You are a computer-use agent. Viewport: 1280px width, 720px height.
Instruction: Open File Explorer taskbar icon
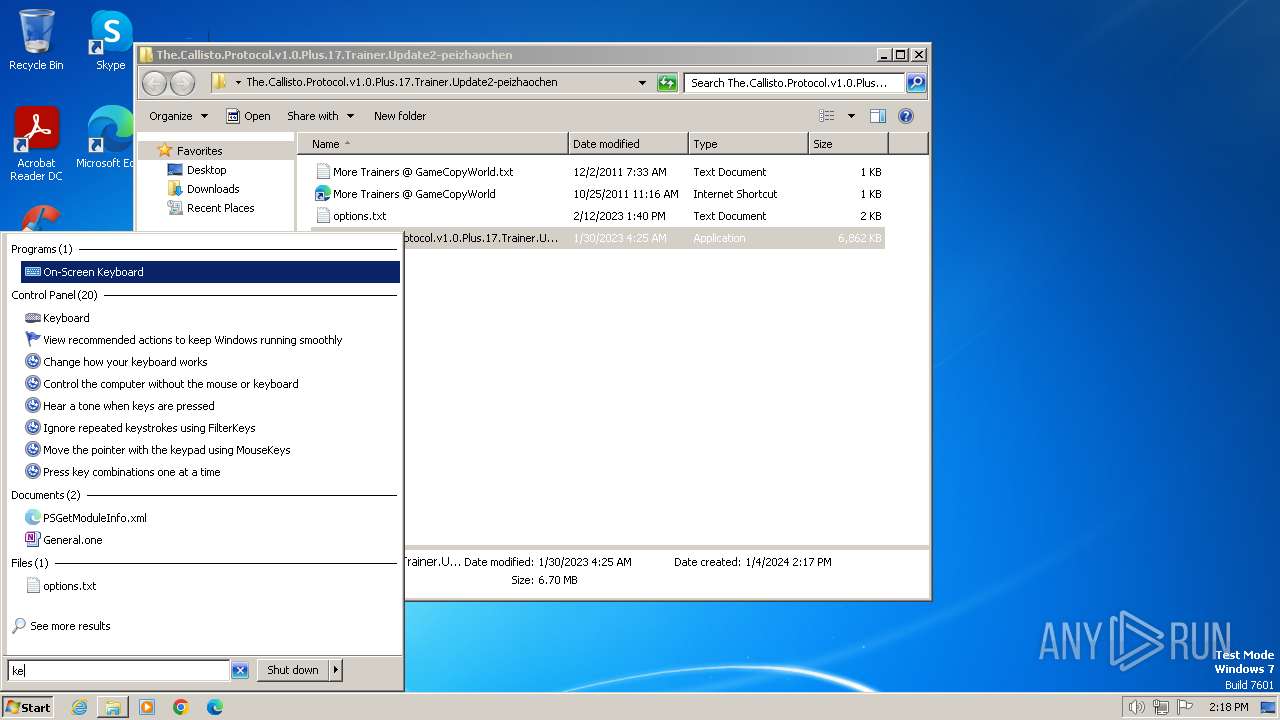coord(112,707)
